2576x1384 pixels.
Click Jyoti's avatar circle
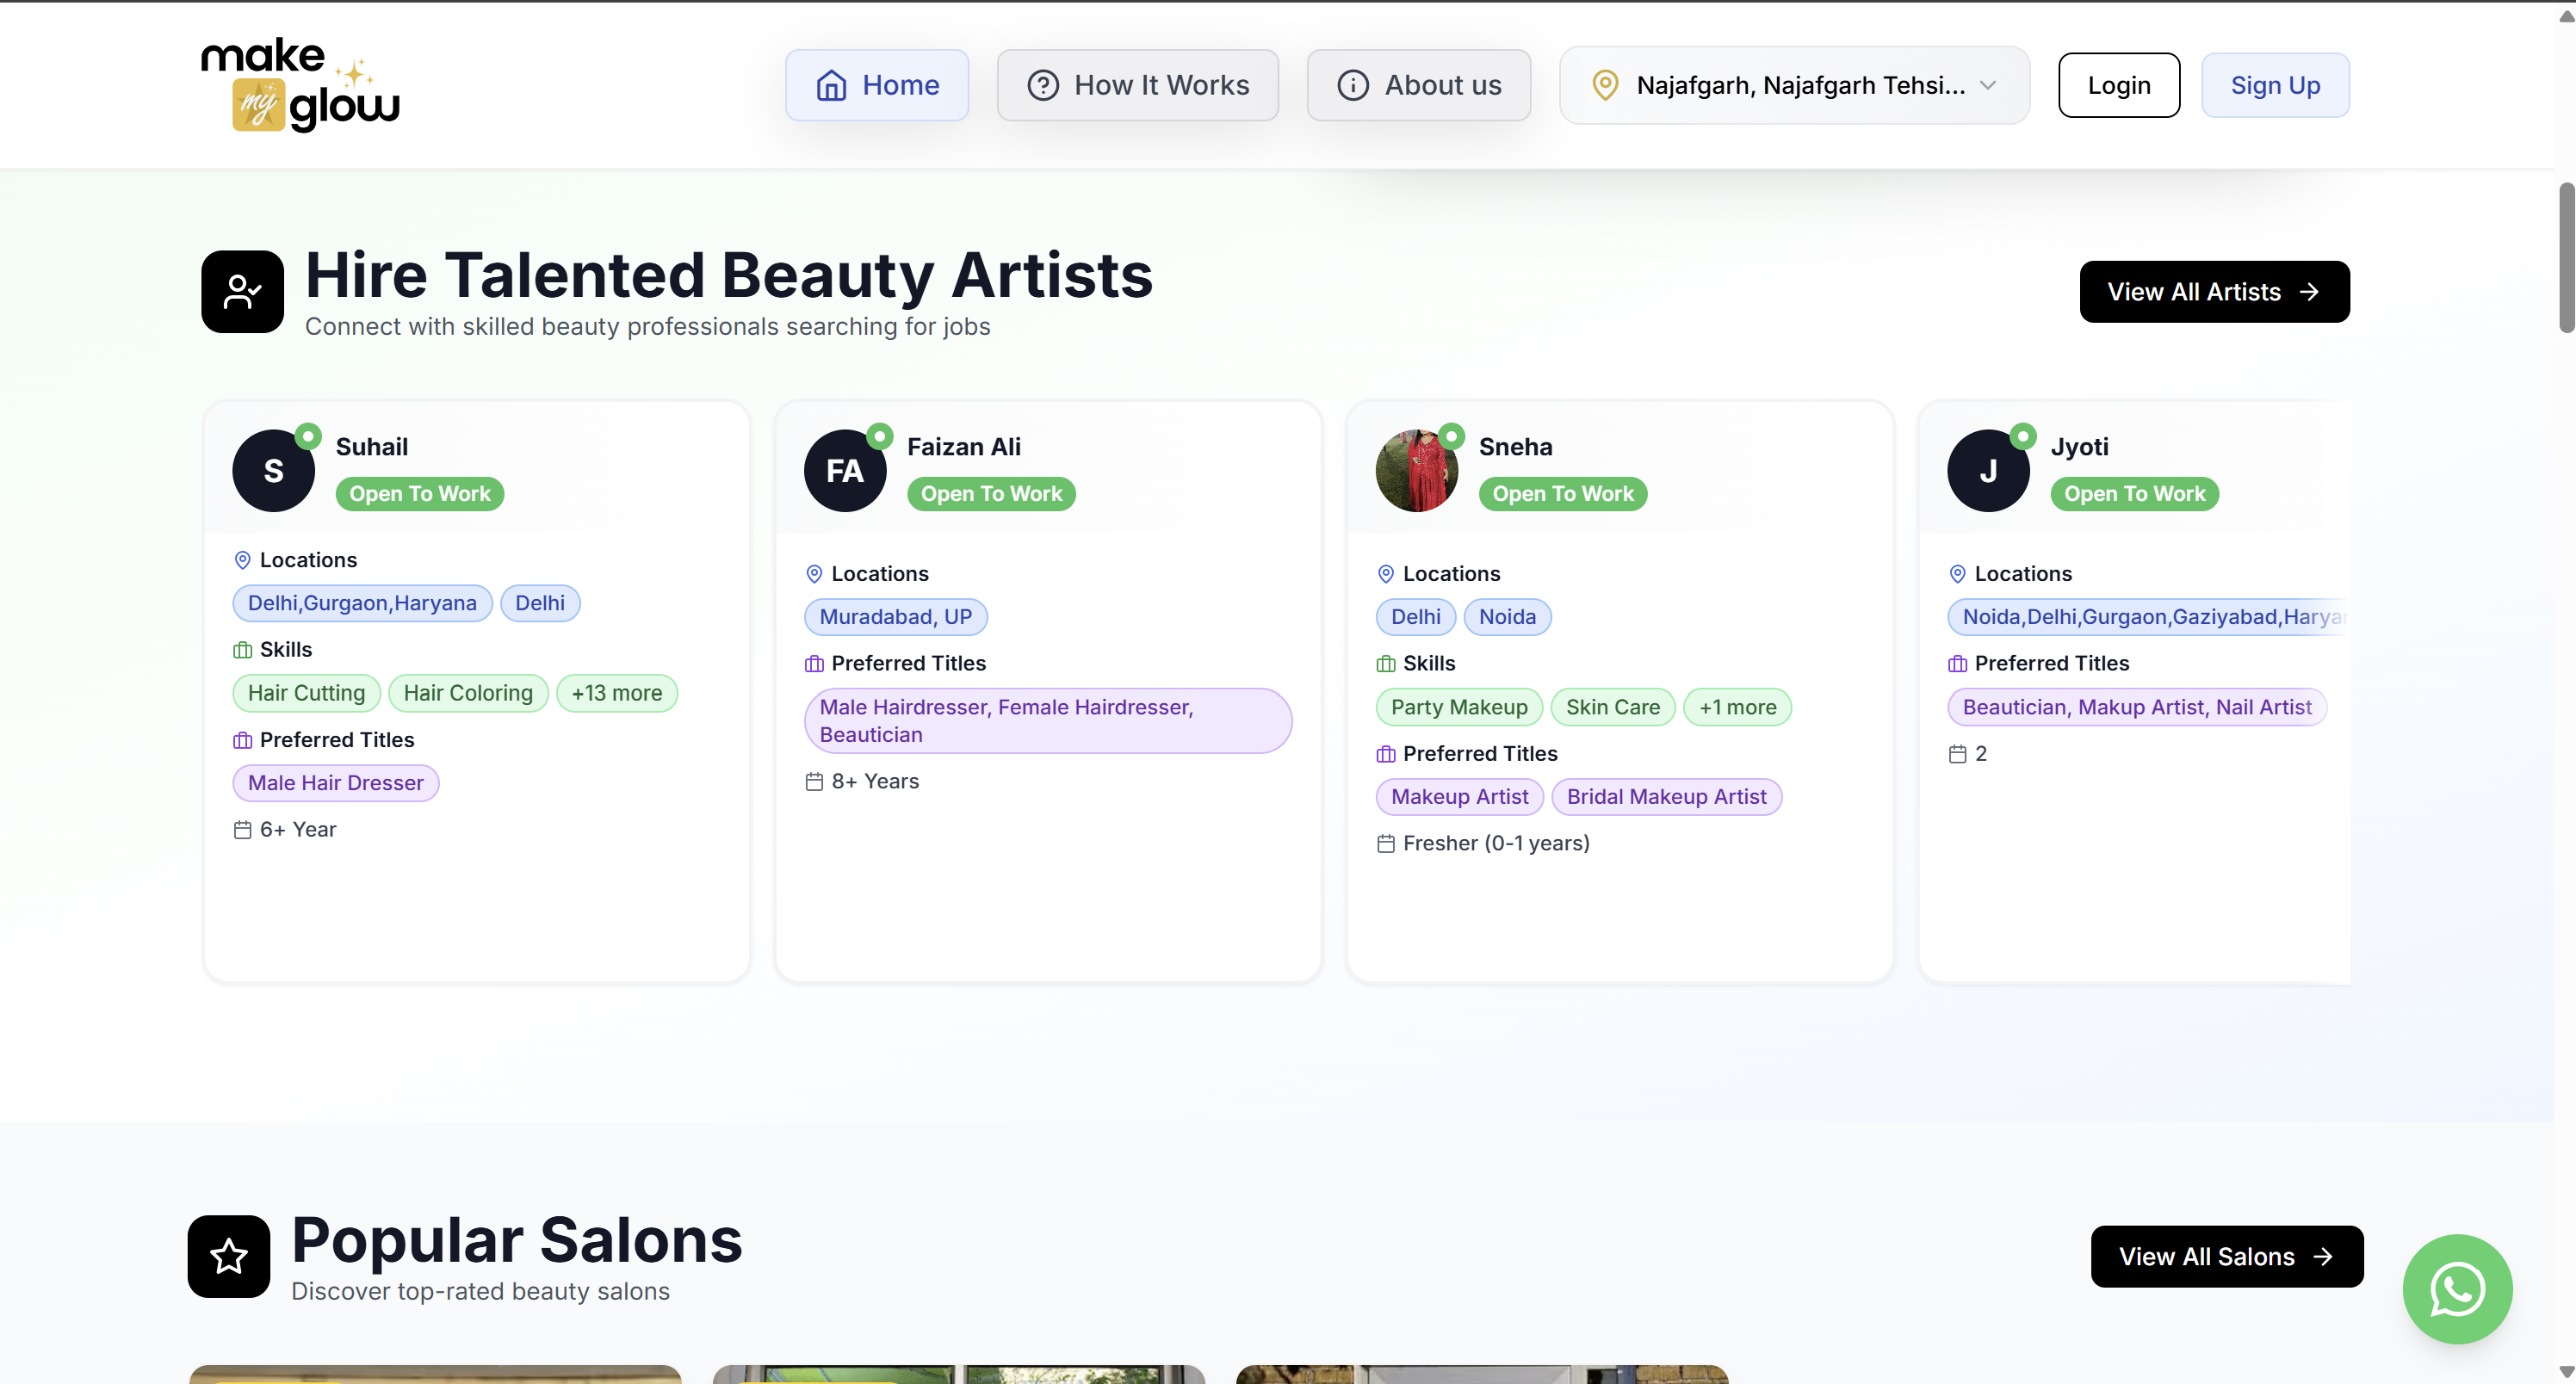(x=1988, y=470)
